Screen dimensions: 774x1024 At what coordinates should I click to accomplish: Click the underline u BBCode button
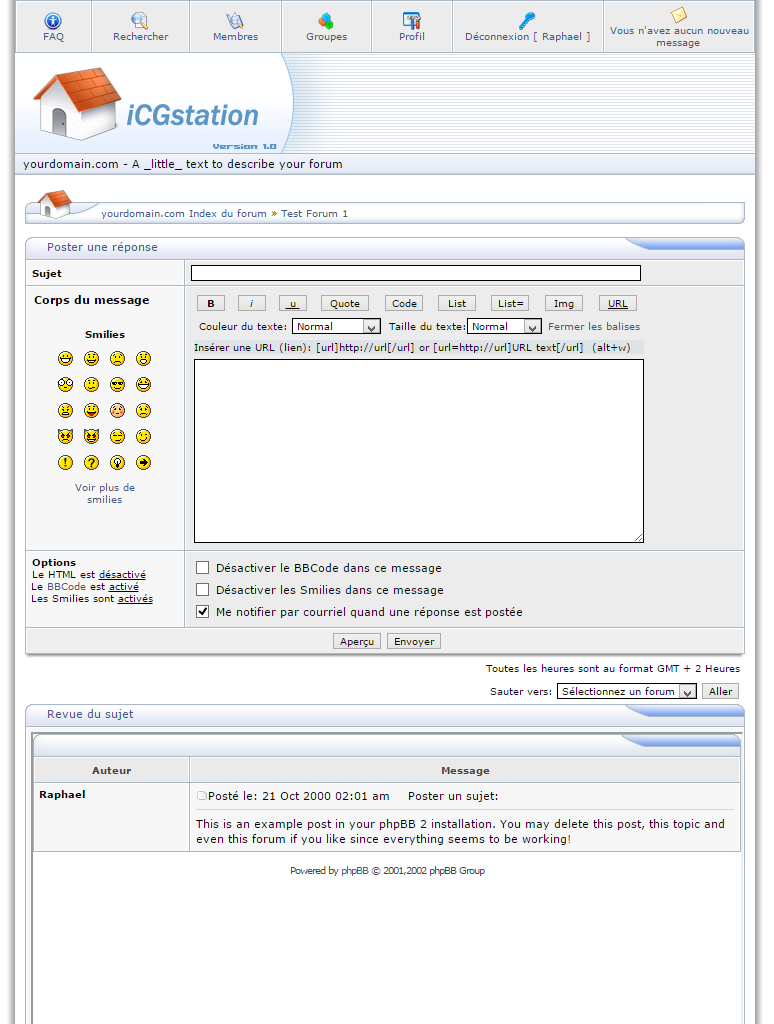coord(293,304)
